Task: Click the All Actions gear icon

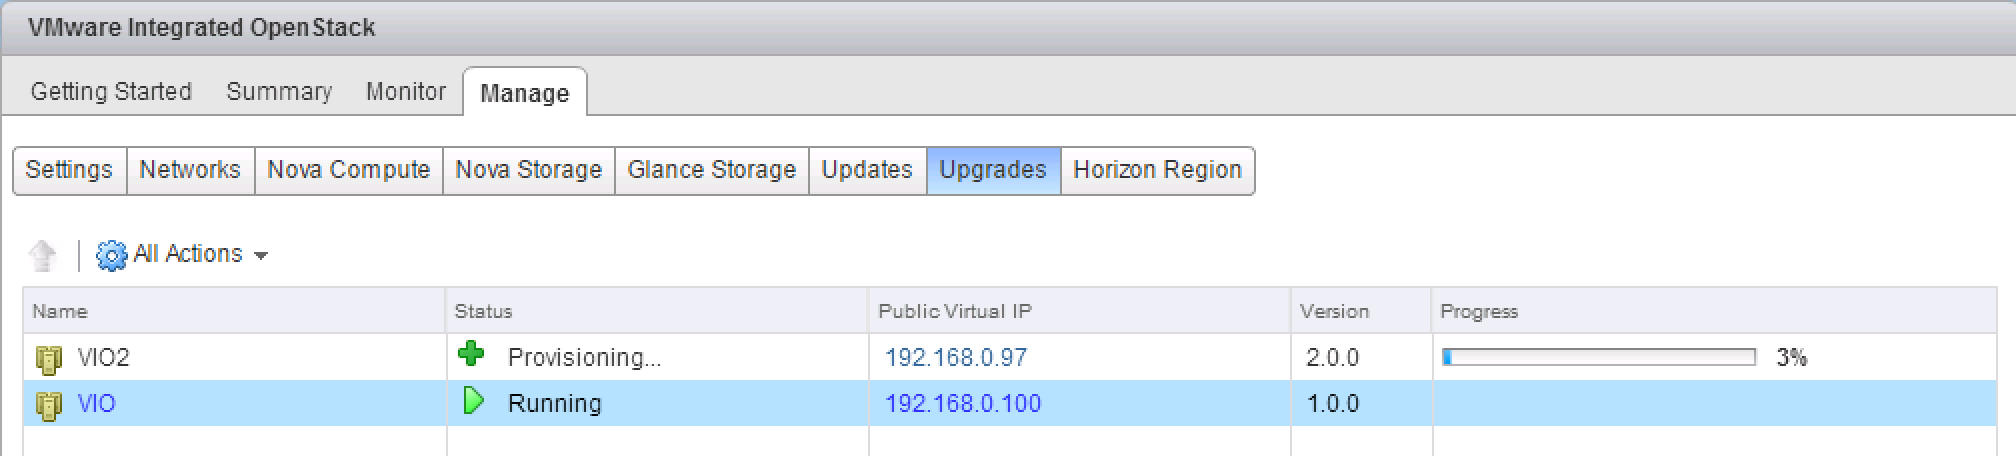Action: click(110, 255)
